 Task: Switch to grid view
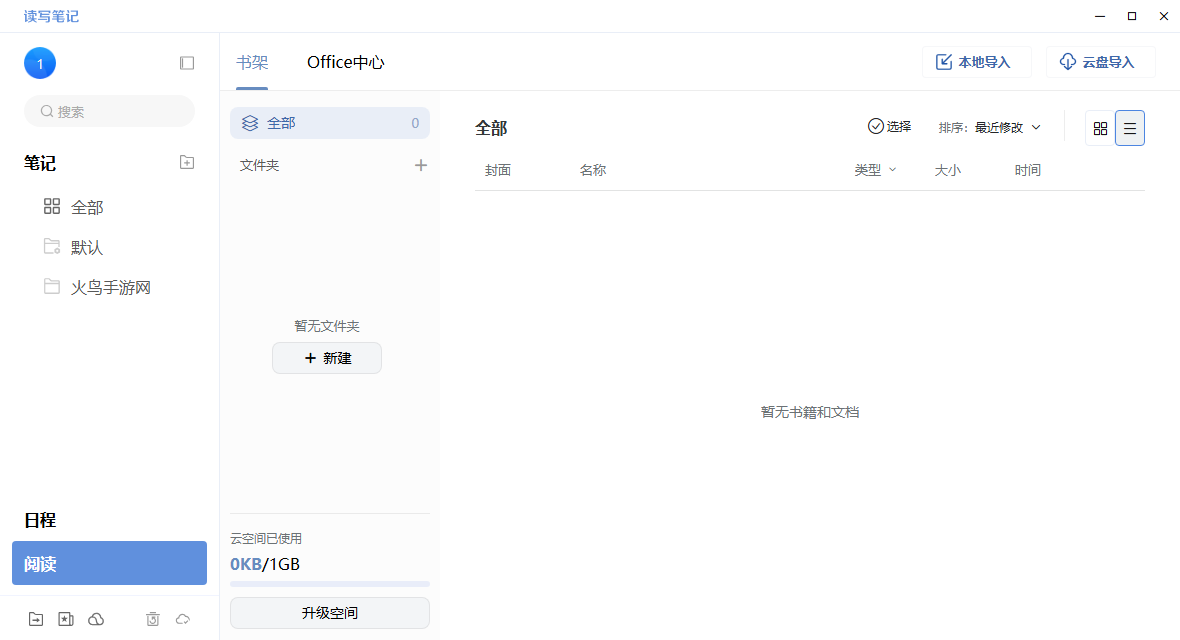[x=1100, y=128]
